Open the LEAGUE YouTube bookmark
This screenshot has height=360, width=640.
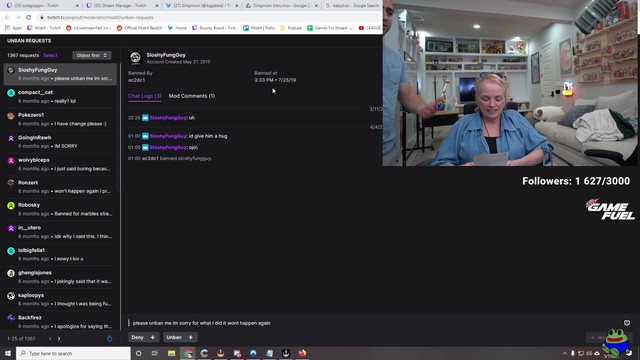point(369,28)
